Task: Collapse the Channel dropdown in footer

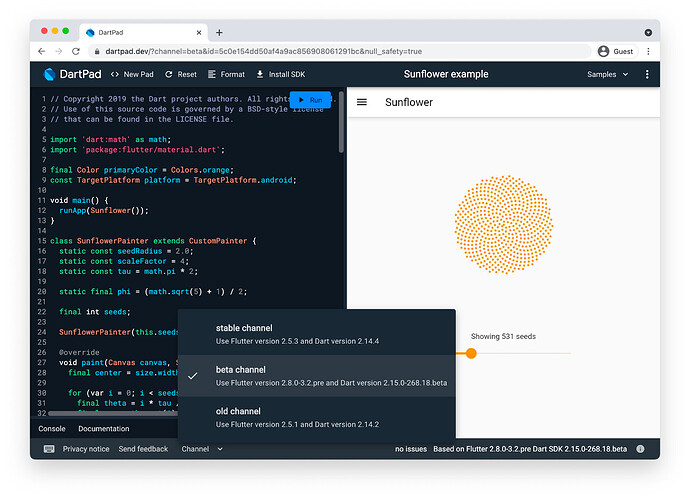Action: pos(201,449)
